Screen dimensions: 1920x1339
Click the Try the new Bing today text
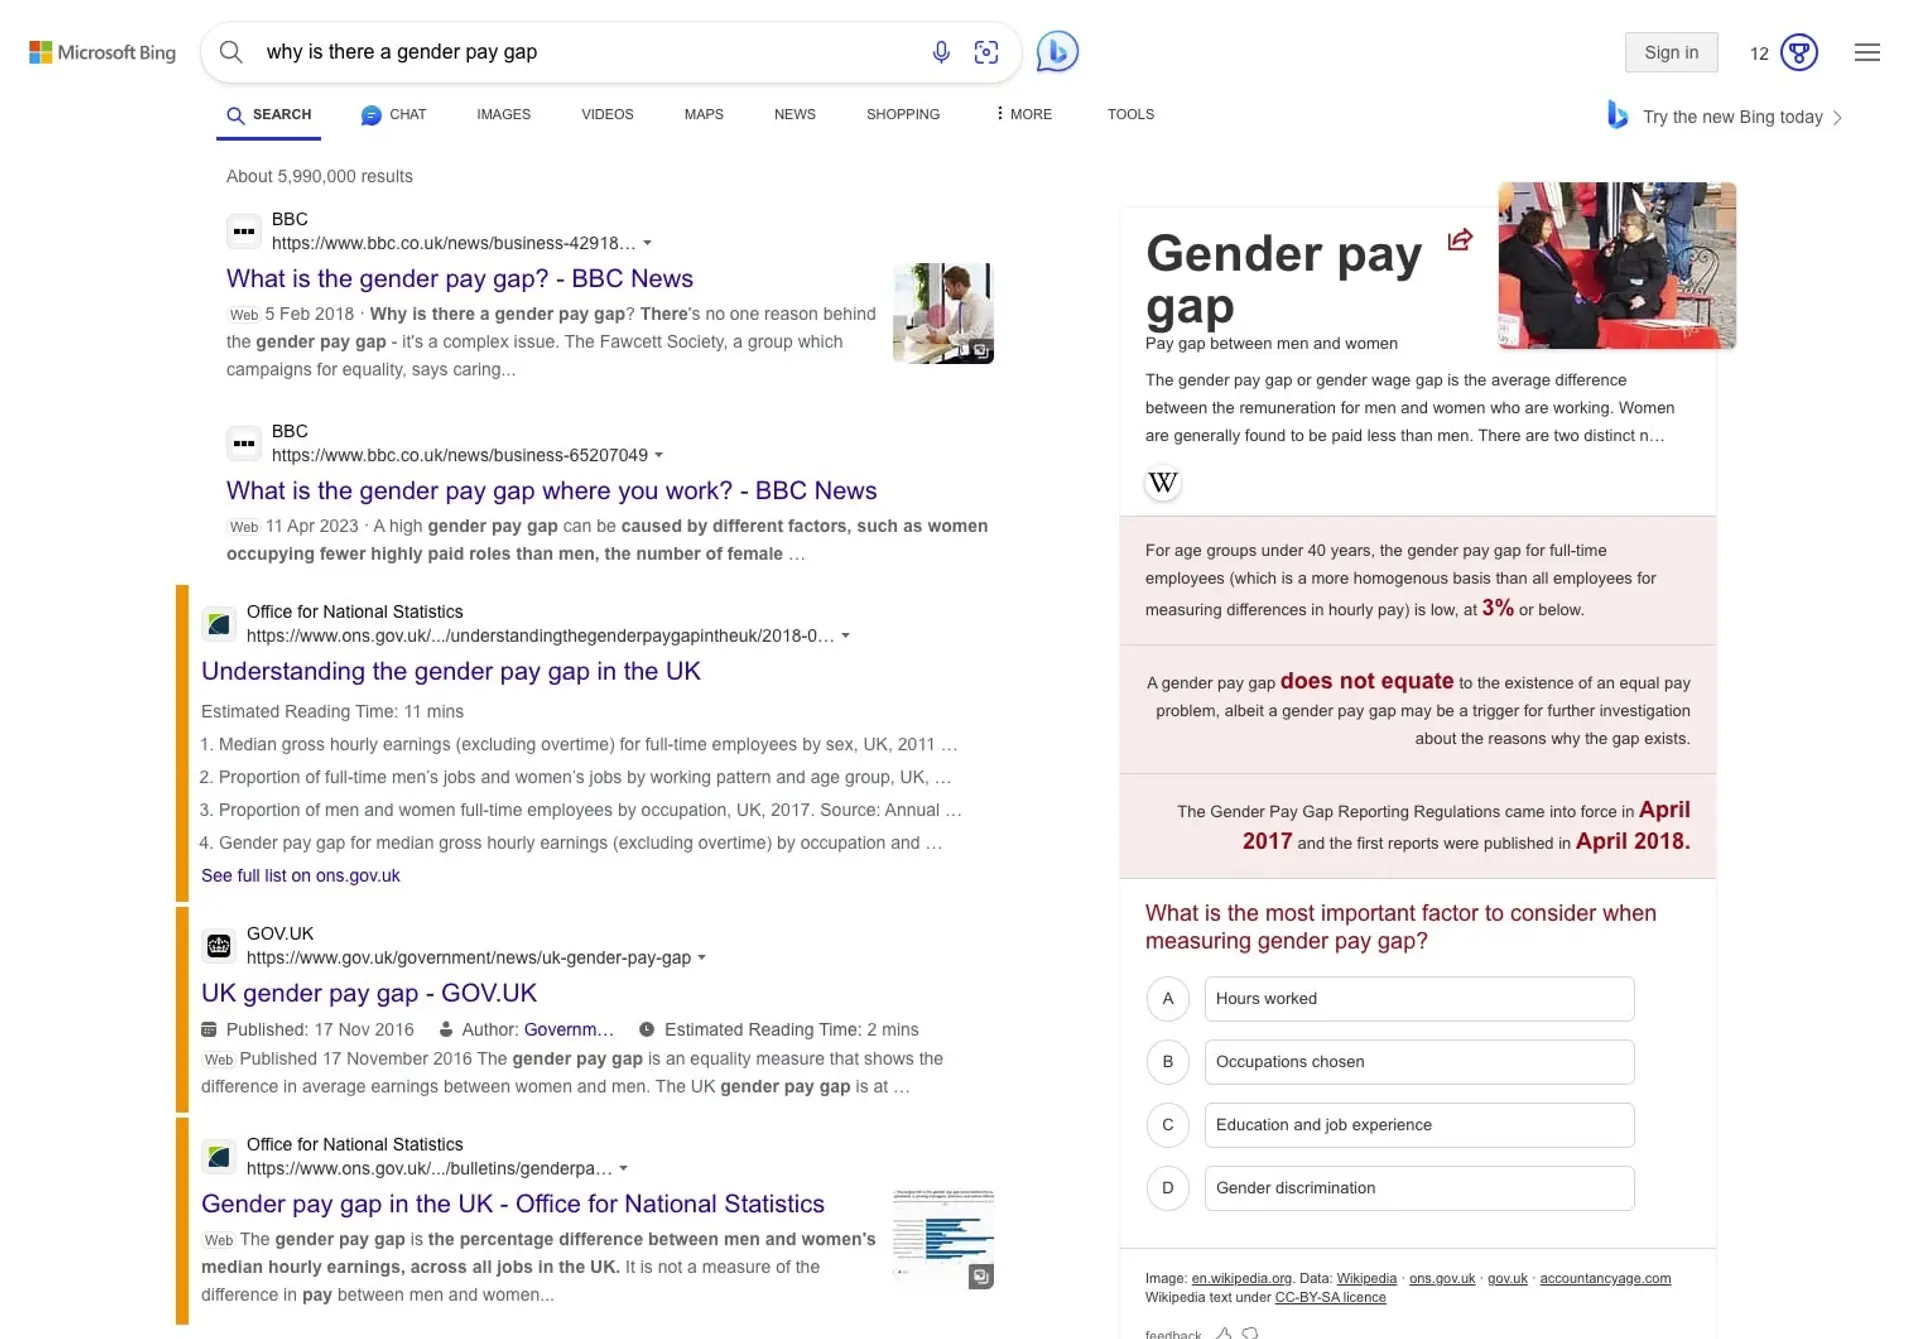1732,117
